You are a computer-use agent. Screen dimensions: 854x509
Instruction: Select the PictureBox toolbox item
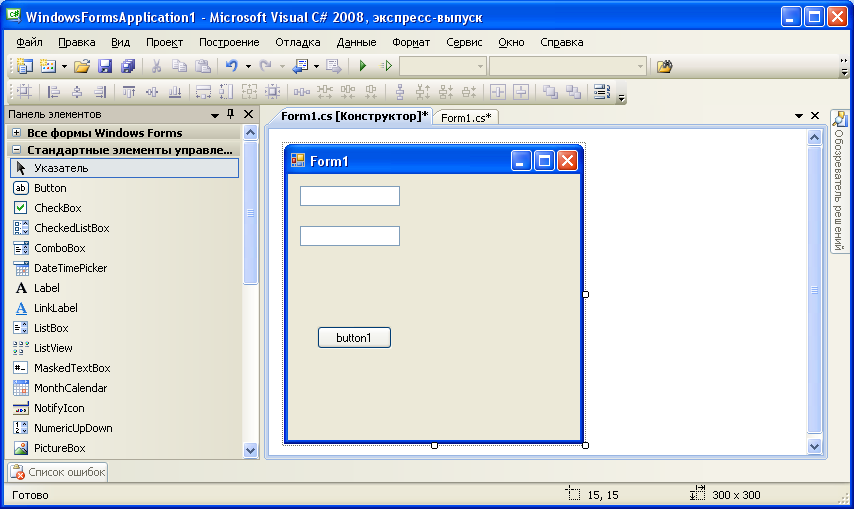click(x=125, y=448)
